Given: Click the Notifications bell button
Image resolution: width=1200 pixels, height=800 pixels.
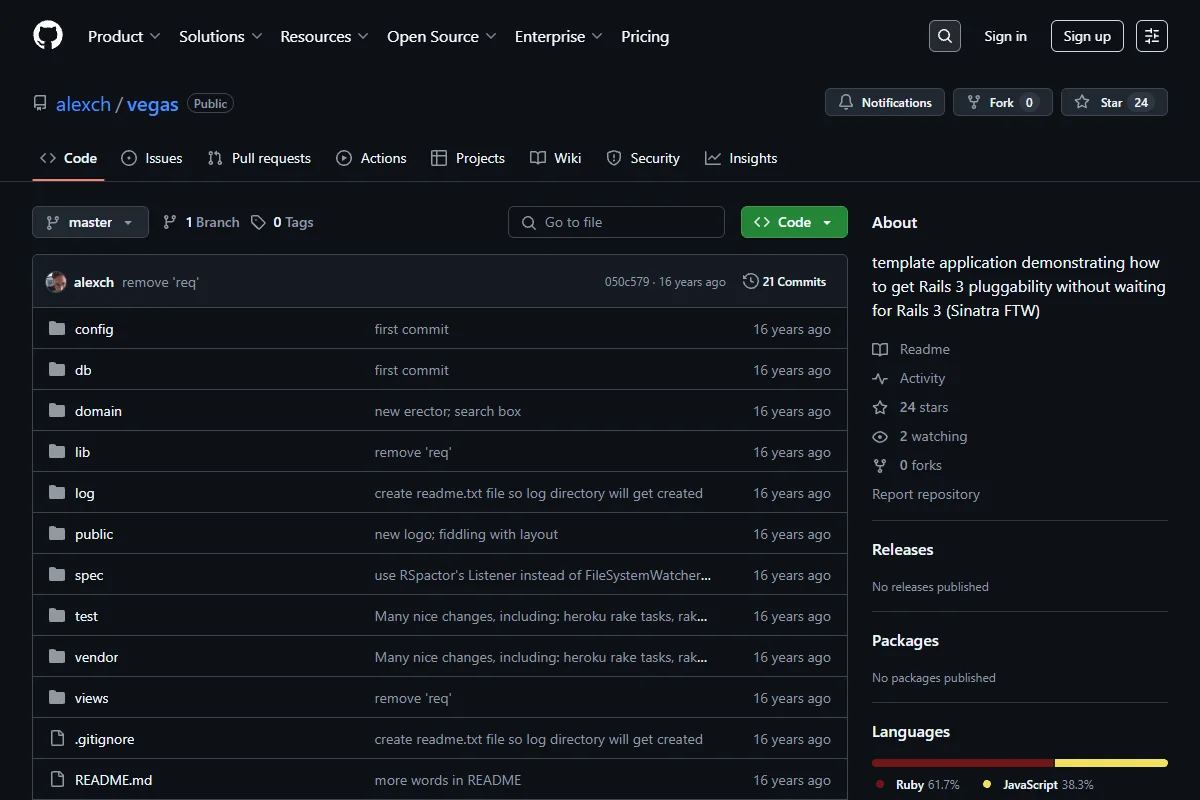Looking at the screenshot, I should point(885,102).
